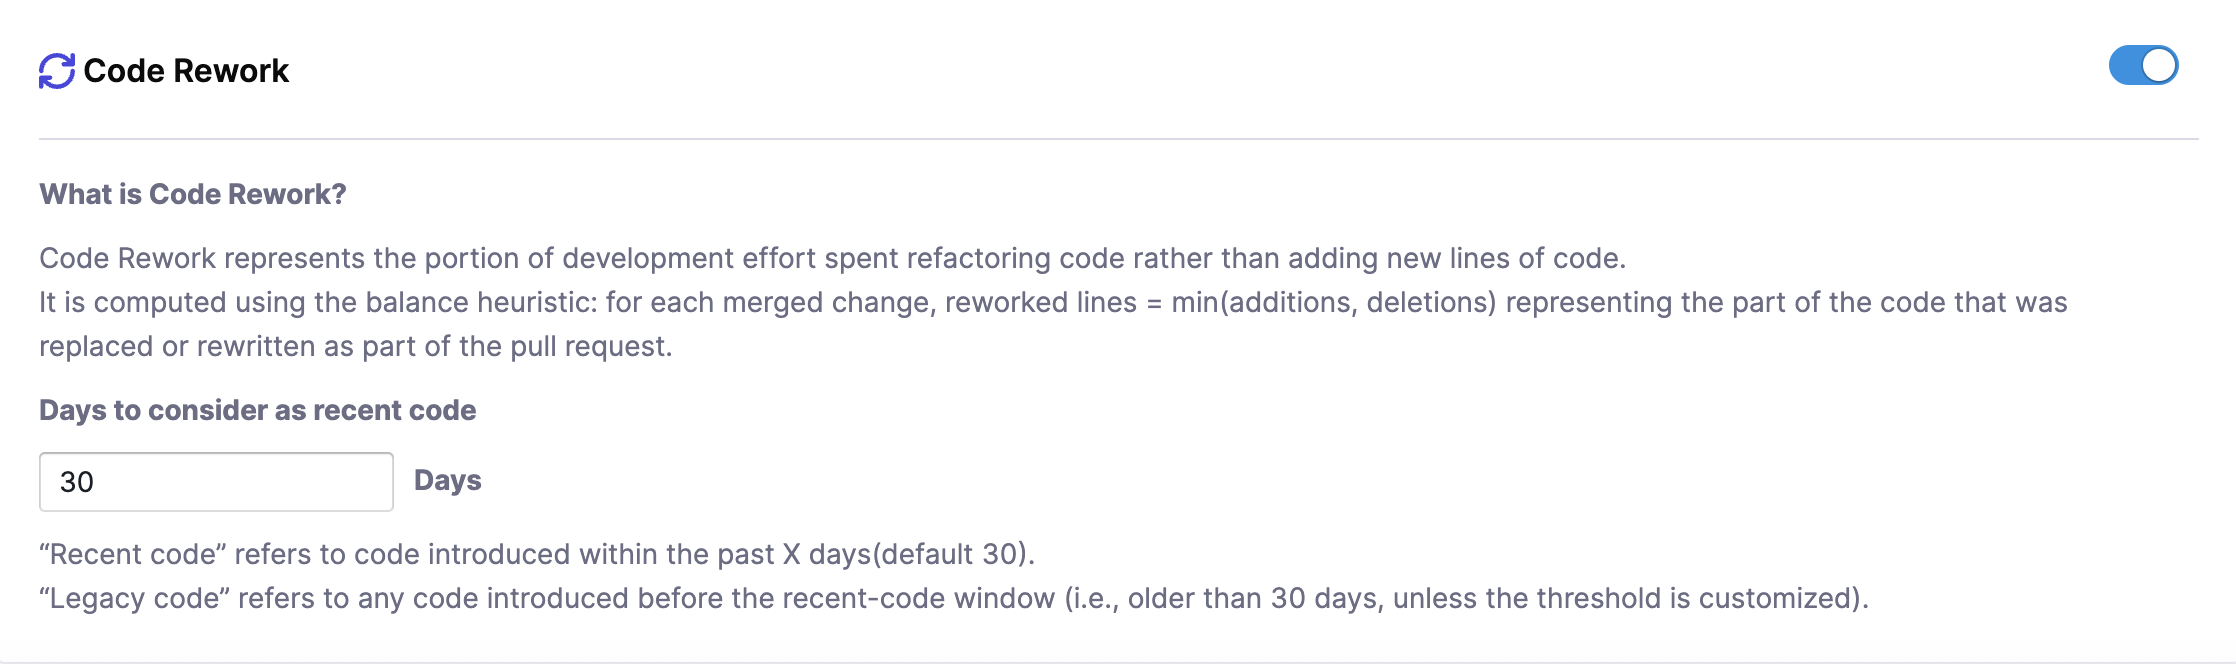The width and height of the screenshot is (2236, 664).
Task: Click 'unless the threshold is customized' text
Action: [x=1625, y=598]
